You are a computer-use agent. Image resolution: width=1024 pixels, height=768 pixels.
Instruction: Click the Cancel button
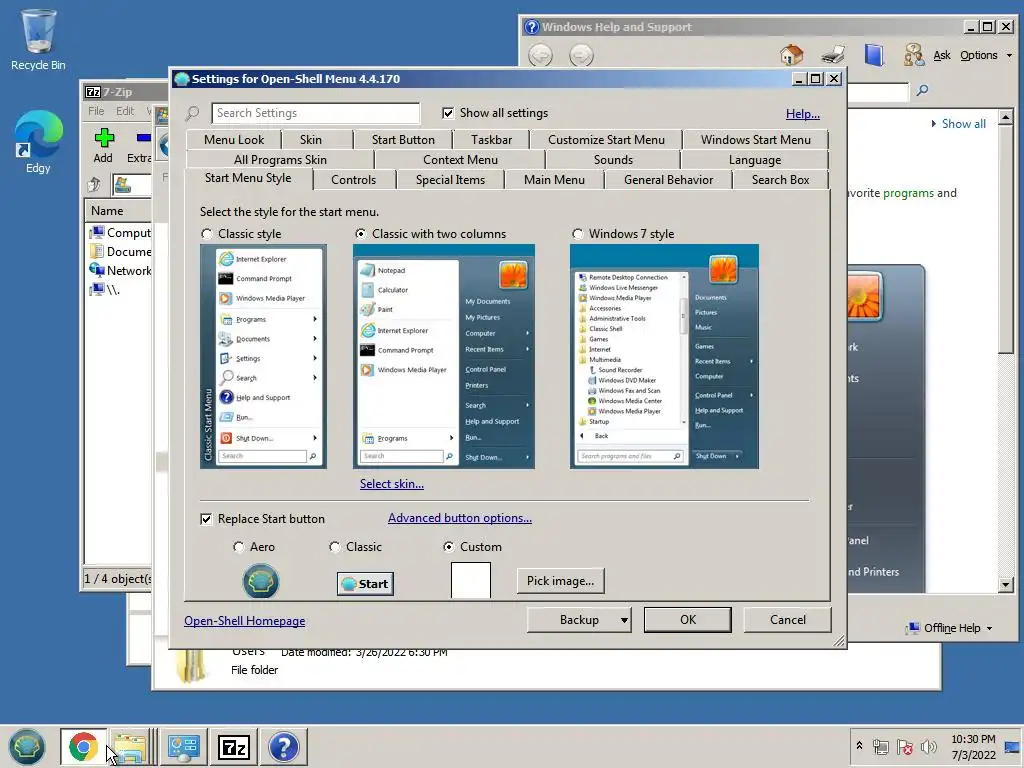[x=787, y=620]
